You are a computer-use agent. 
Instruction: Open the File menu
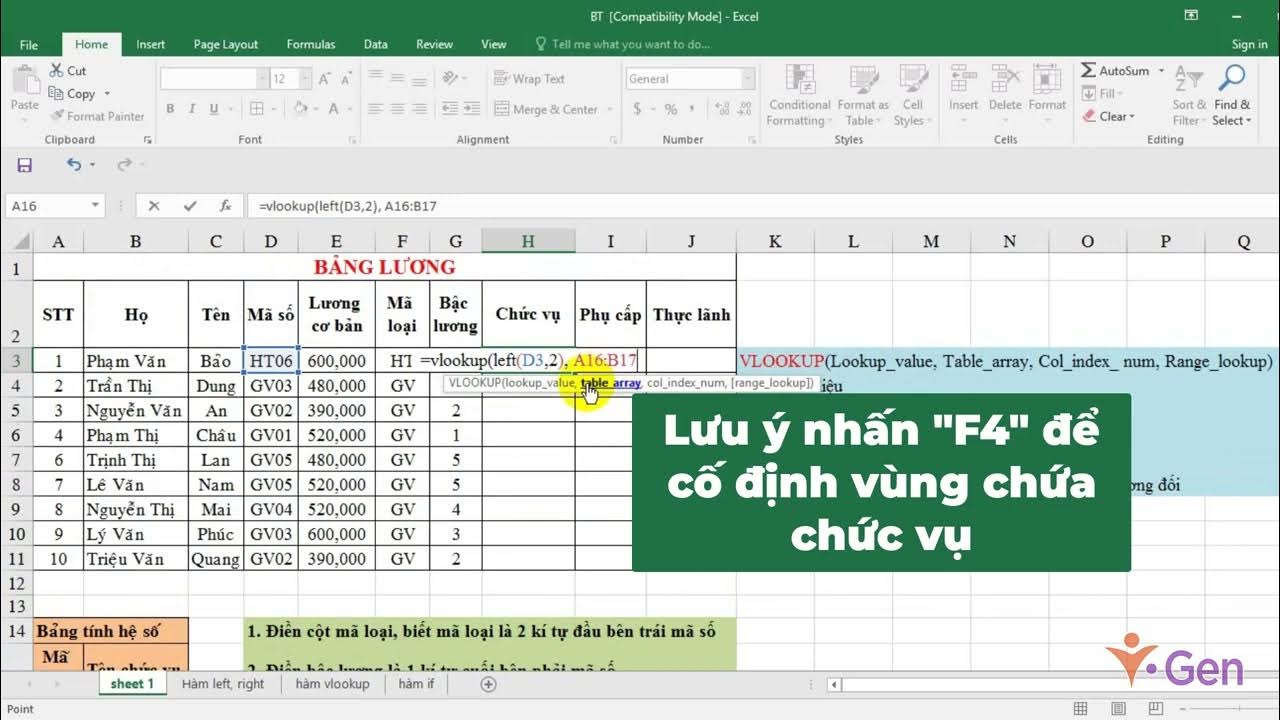tap(29, 44)
